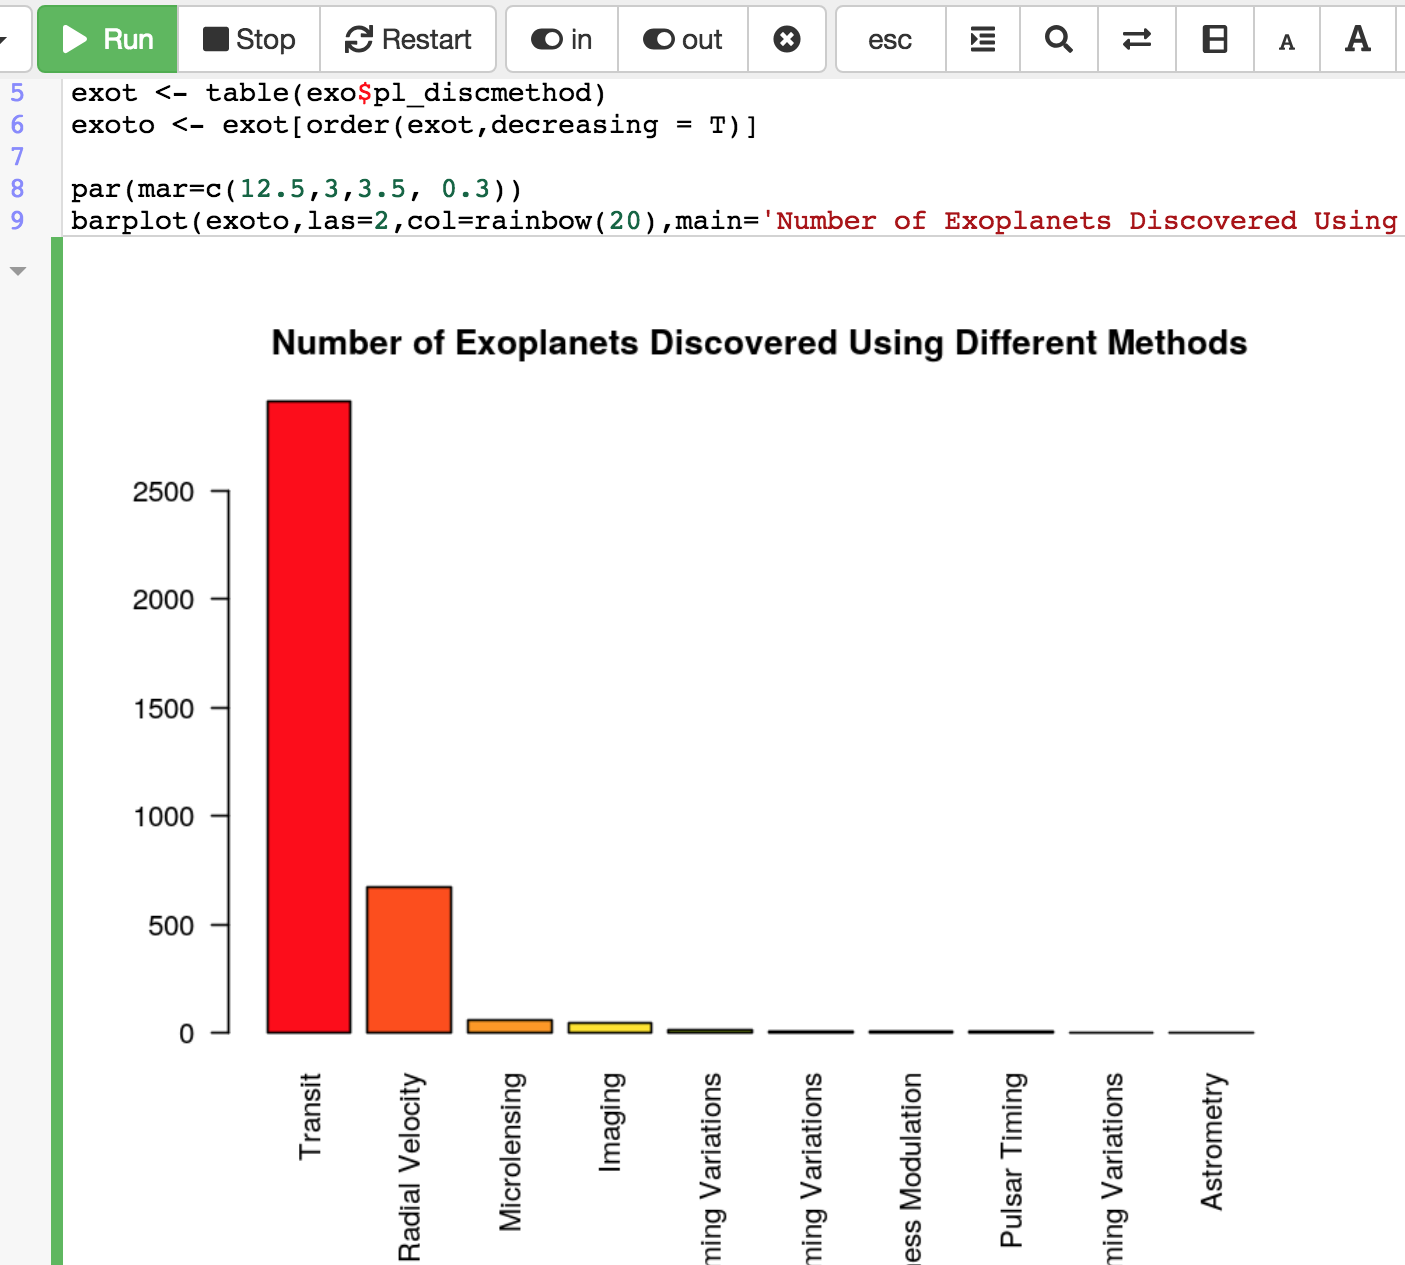This screenshot has width=1405, height=1265.
Task: Stop the running code
Action: point(249,39)
